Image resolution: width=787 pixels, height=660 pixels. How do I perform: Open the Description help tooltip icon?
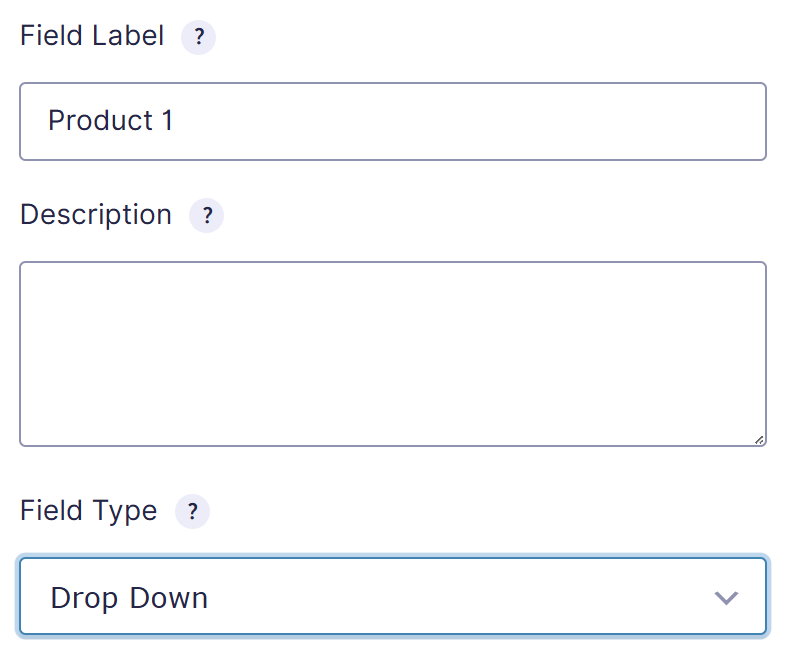pyautogui.click(x=206, y=215)
